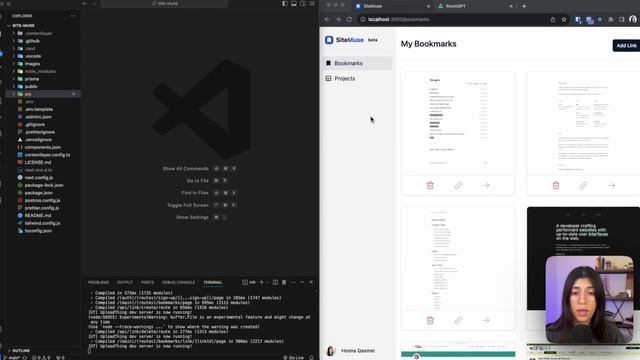Open a new browser tab
The width and height of the screenshot is (640, 360).
click(524, 6)
